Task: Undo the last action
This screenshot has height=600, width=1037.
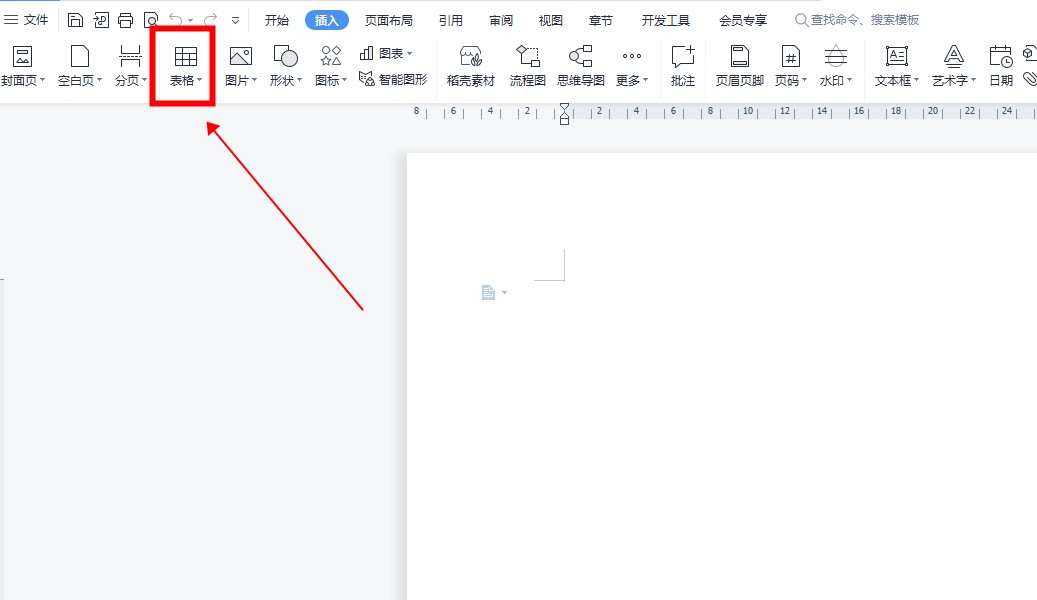Action: (176, 20)
